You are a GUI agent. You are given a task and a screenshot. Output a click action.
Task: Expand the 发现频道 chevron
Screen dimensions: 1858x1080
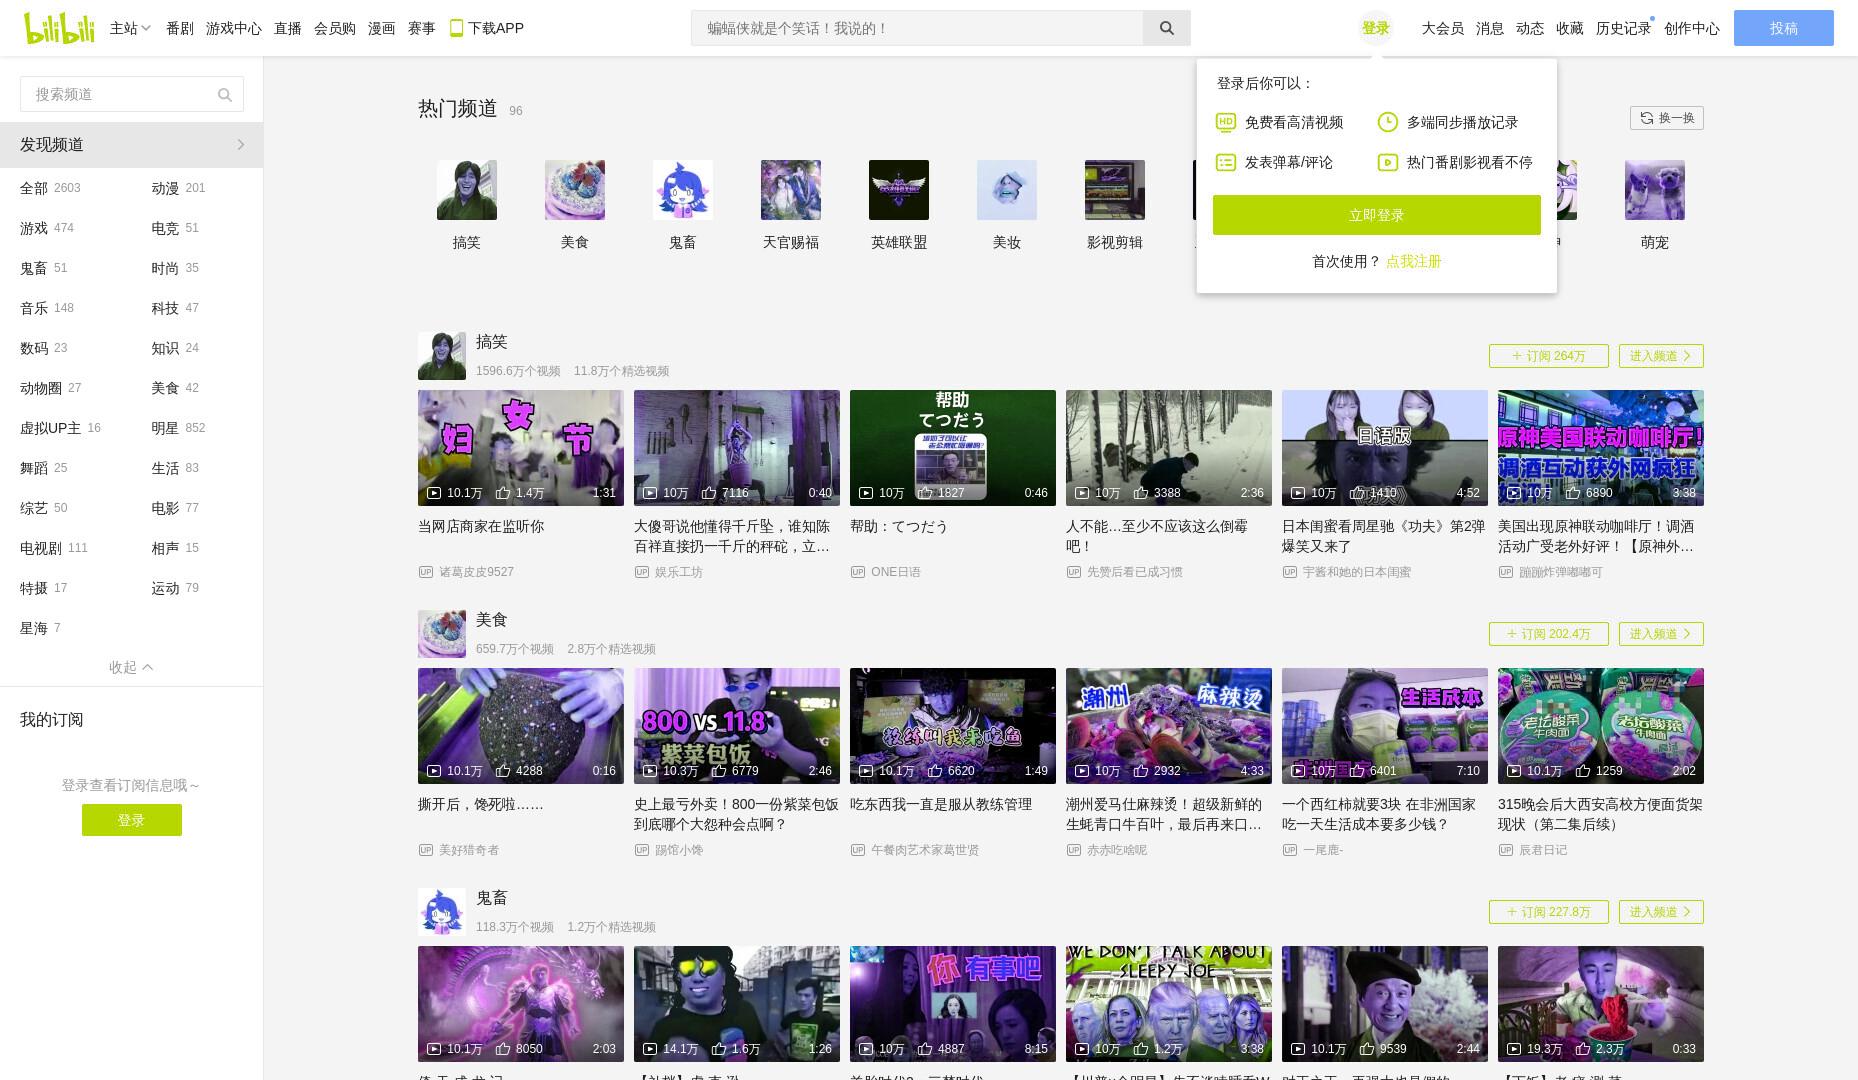click(x=241, y=145)
